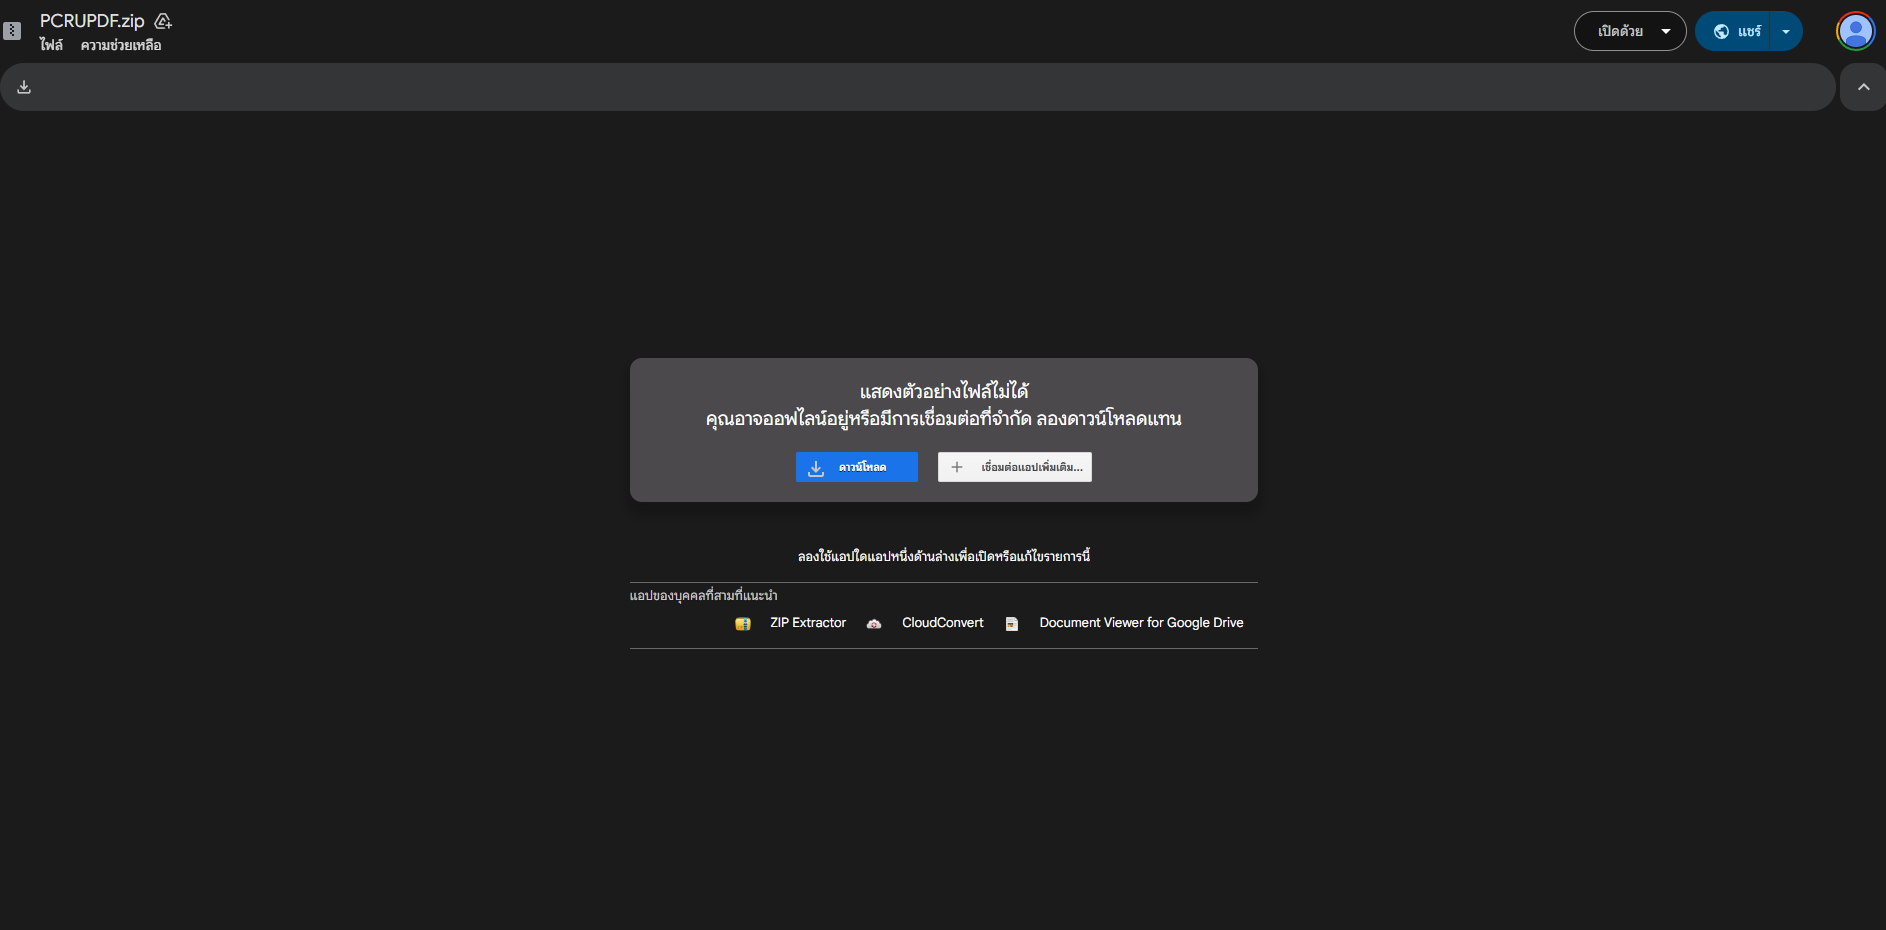Click the add to Drive cloud icon
This screenshot has height=930, width=1886.
[163, 21]
